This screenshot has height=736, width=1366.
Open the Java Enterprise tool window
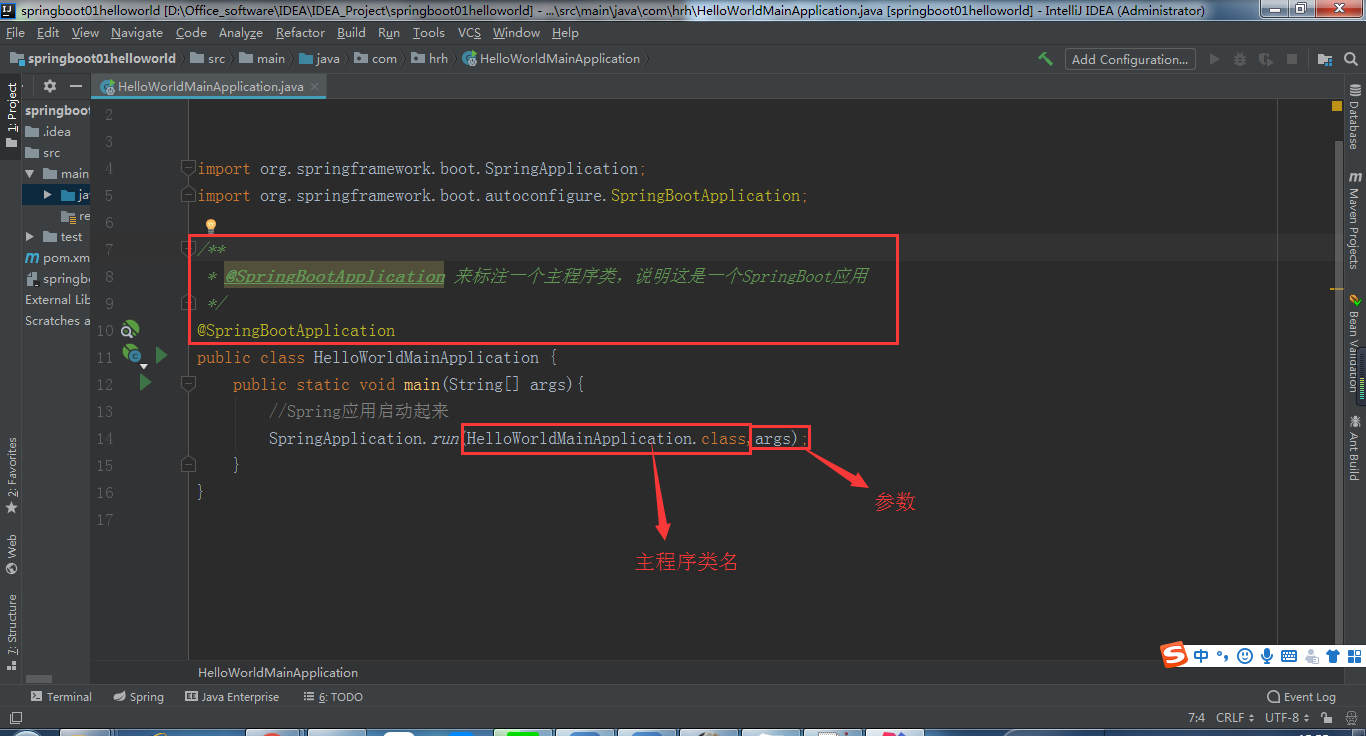(x=232, y=697)
